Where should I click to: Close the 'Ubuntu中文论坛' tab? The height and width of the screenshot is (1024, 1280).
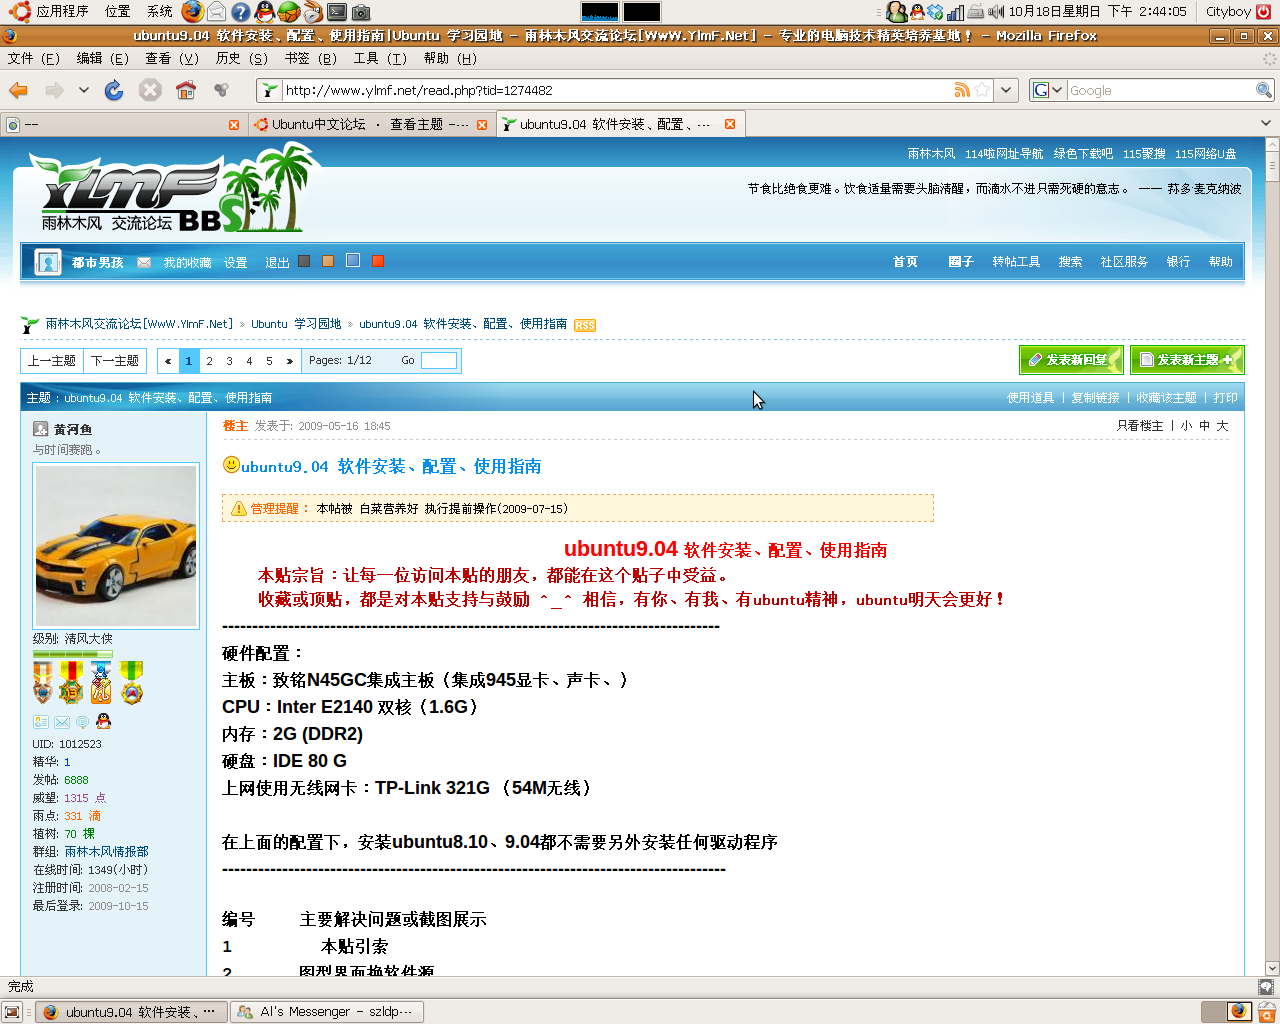482,125
